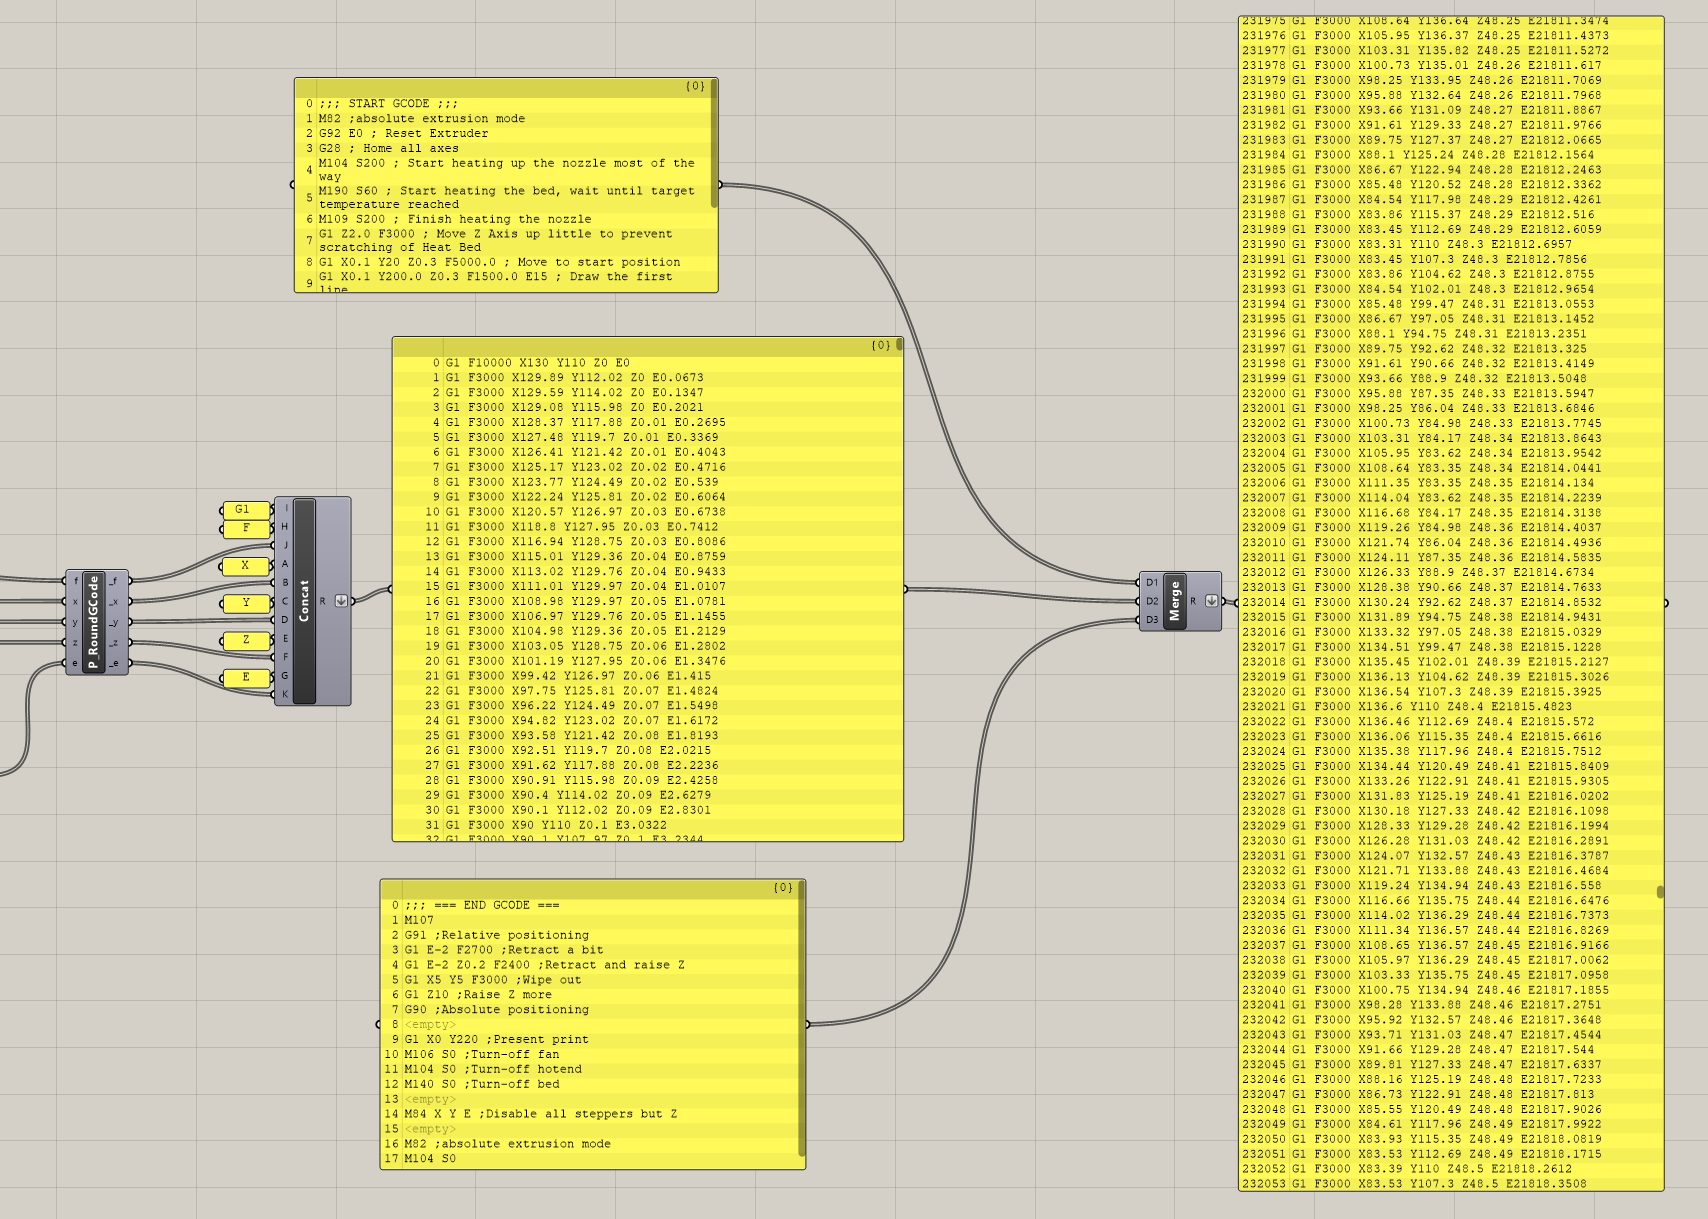Select the Merge component name bar

coord(1175,601)
